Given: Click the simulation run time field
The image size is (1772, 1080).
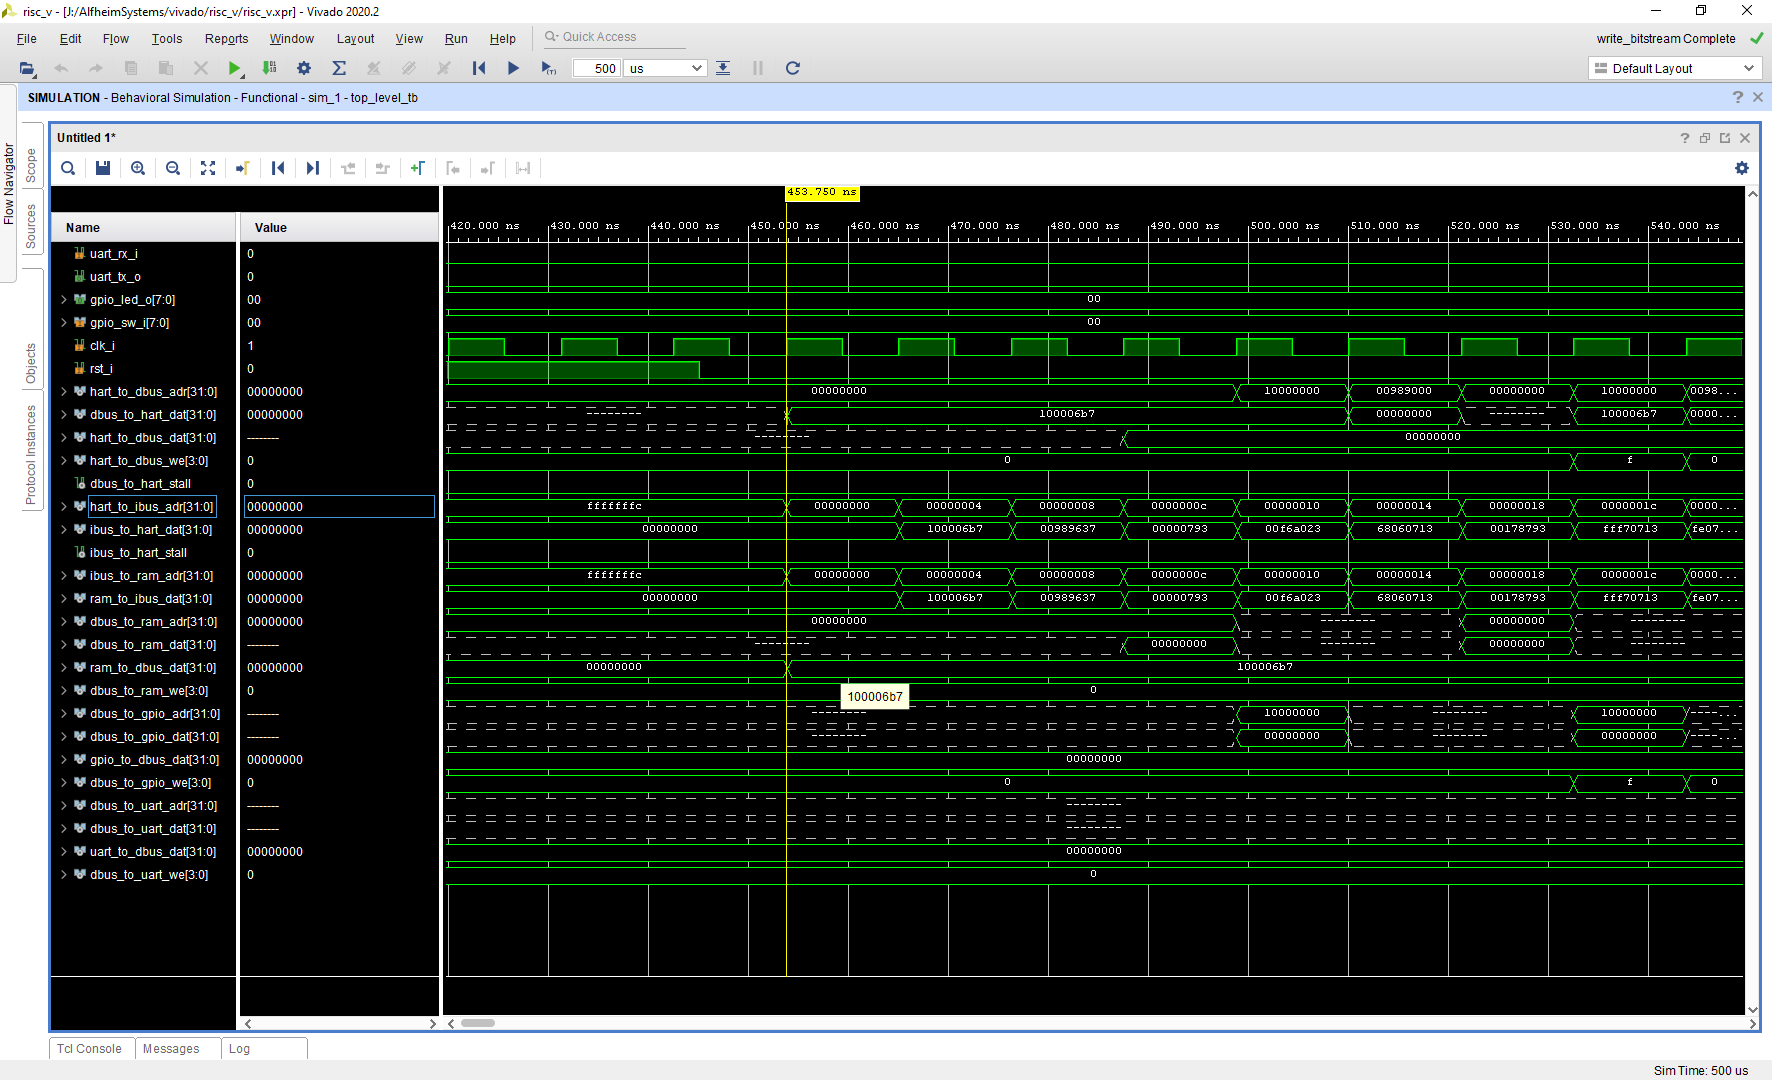Looking at the screenshot, I should click(597, 68).
